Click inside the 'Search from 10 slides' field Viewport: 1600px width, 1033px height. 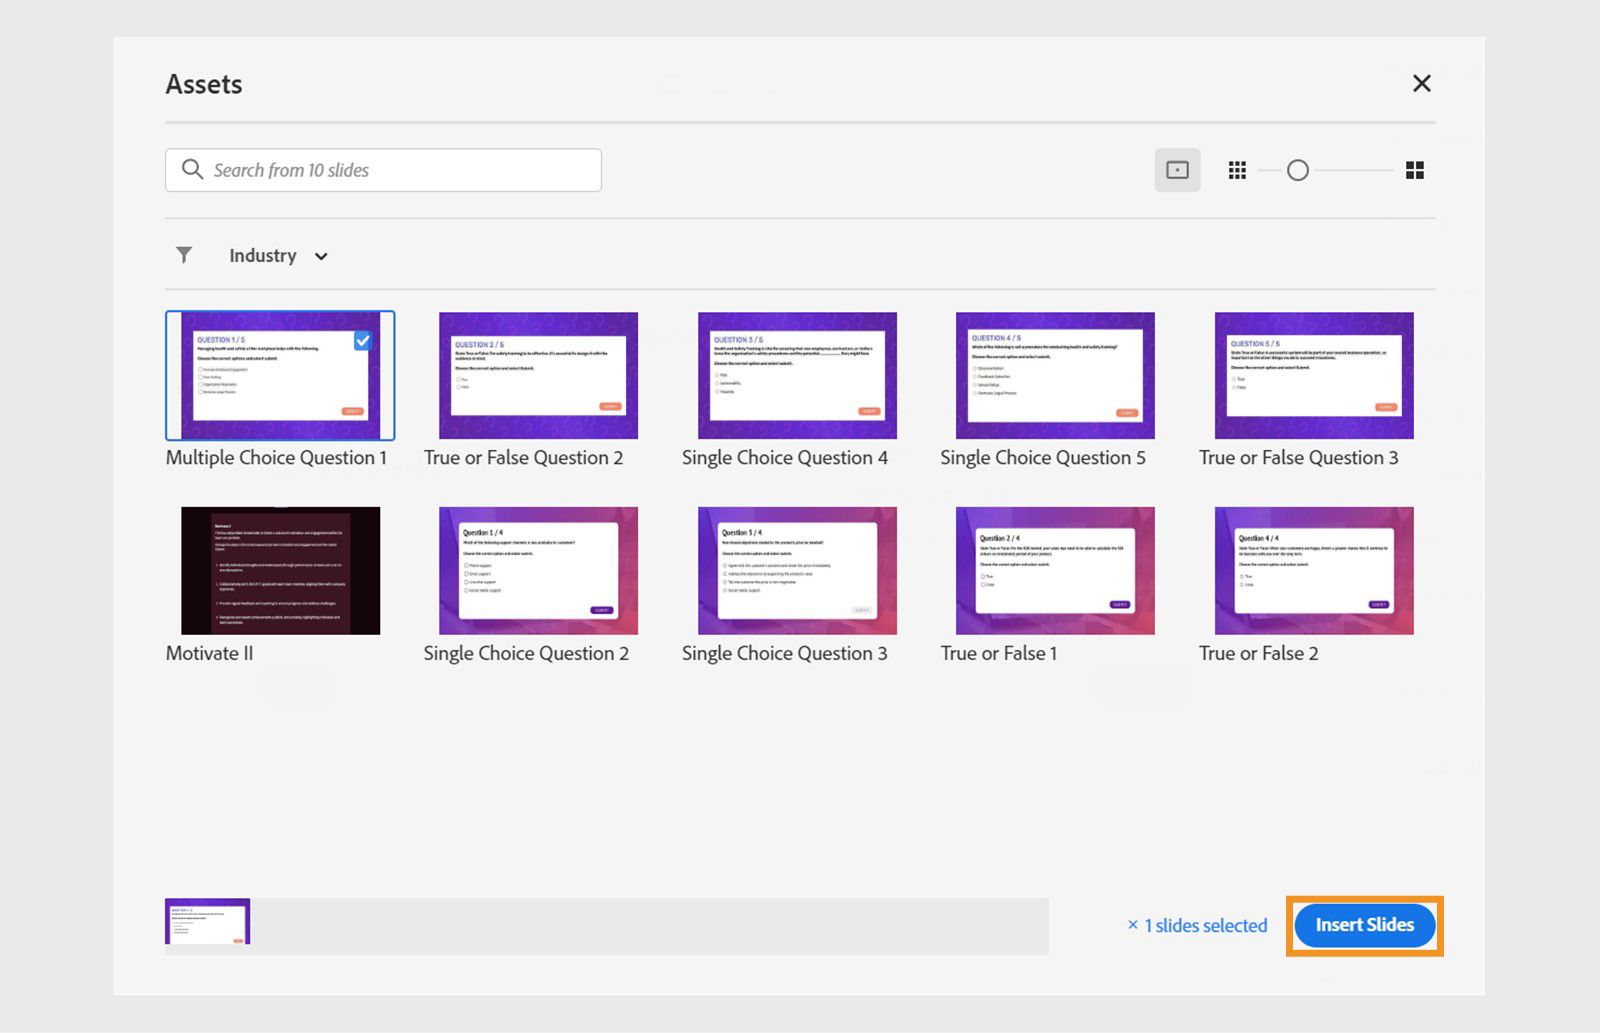[390, 170]
